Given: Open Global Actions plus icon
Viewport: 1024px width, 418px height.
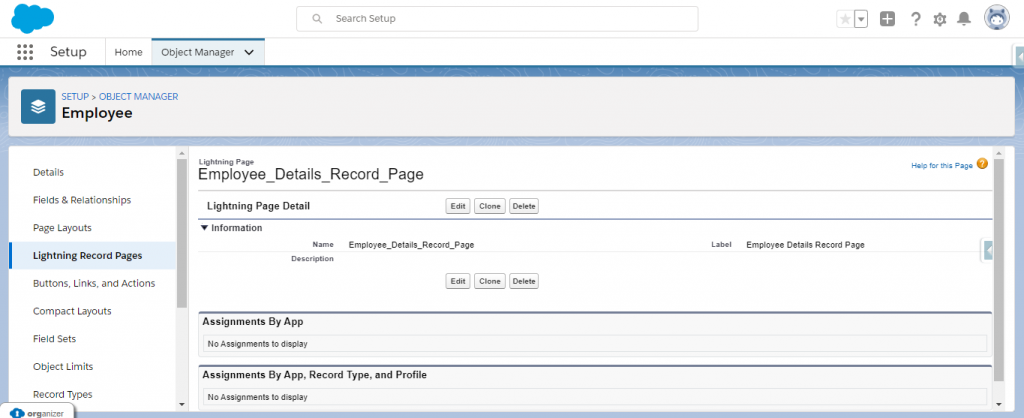Looking at the screenshot, I should pyautogui.click(x=887, y=19).
